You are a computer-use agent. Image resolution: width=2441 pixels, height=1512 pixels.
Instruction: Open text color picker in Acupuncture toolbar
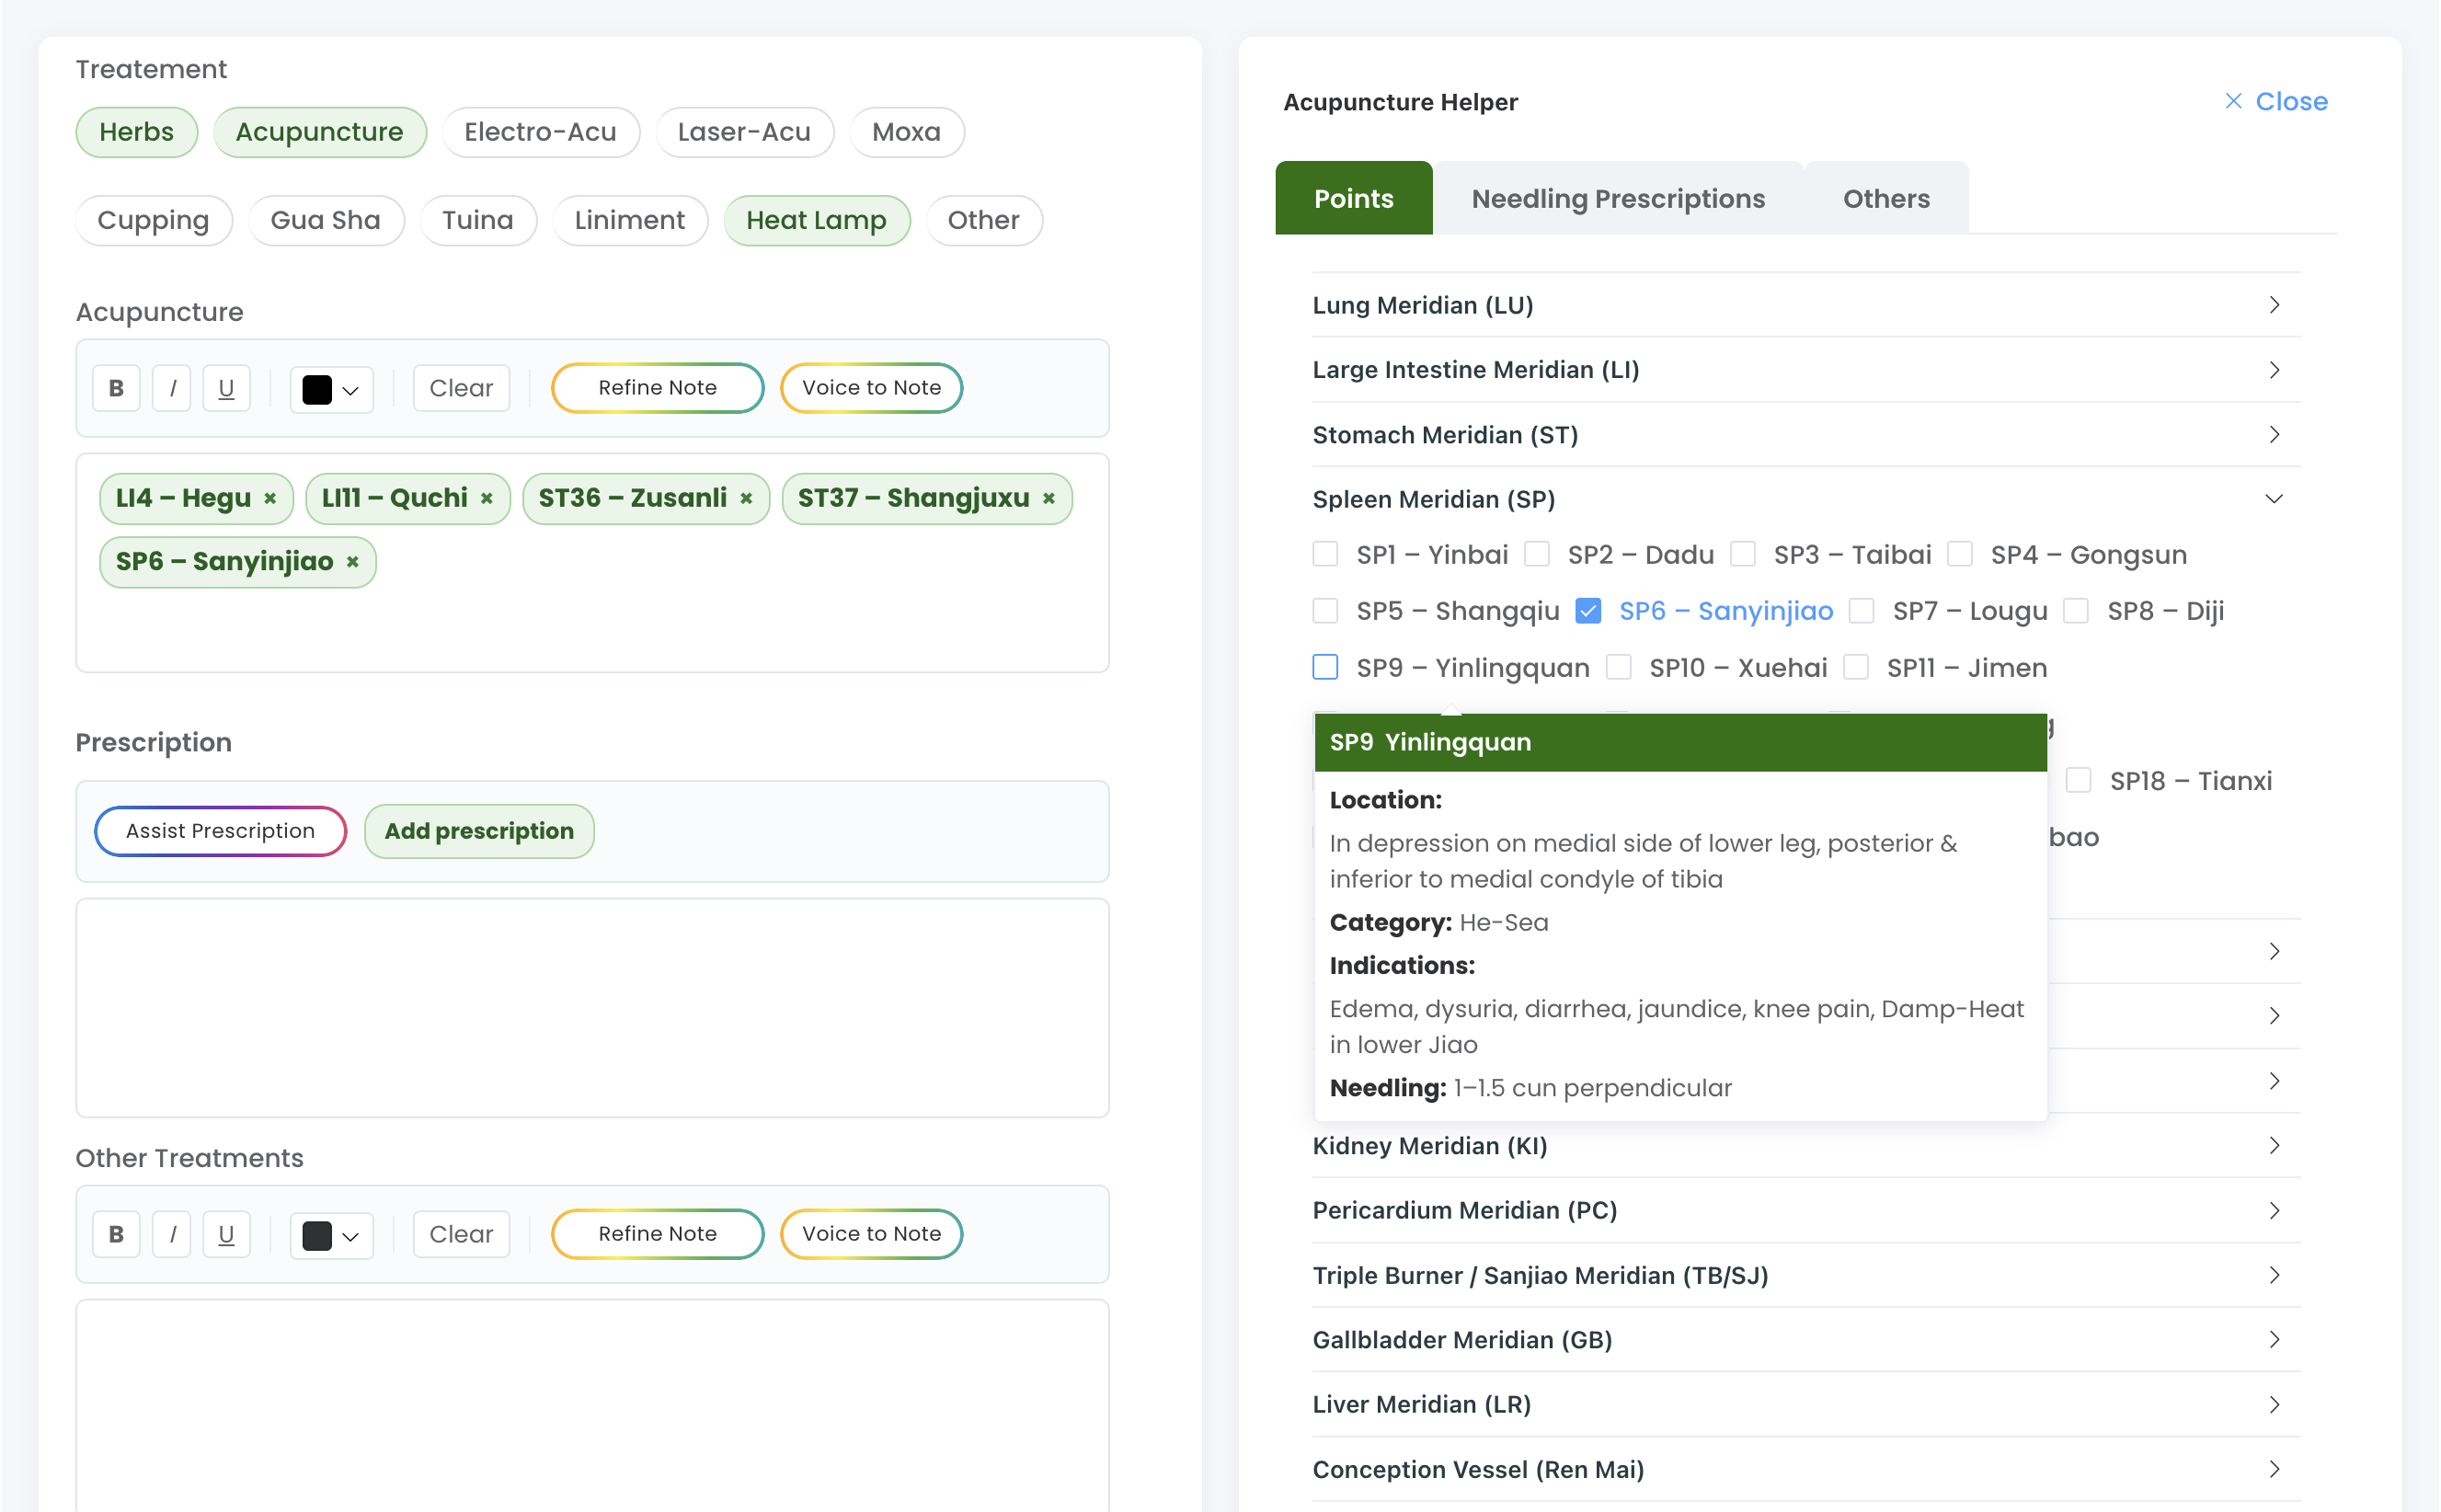pyautogui.click(x=331, y=389)
